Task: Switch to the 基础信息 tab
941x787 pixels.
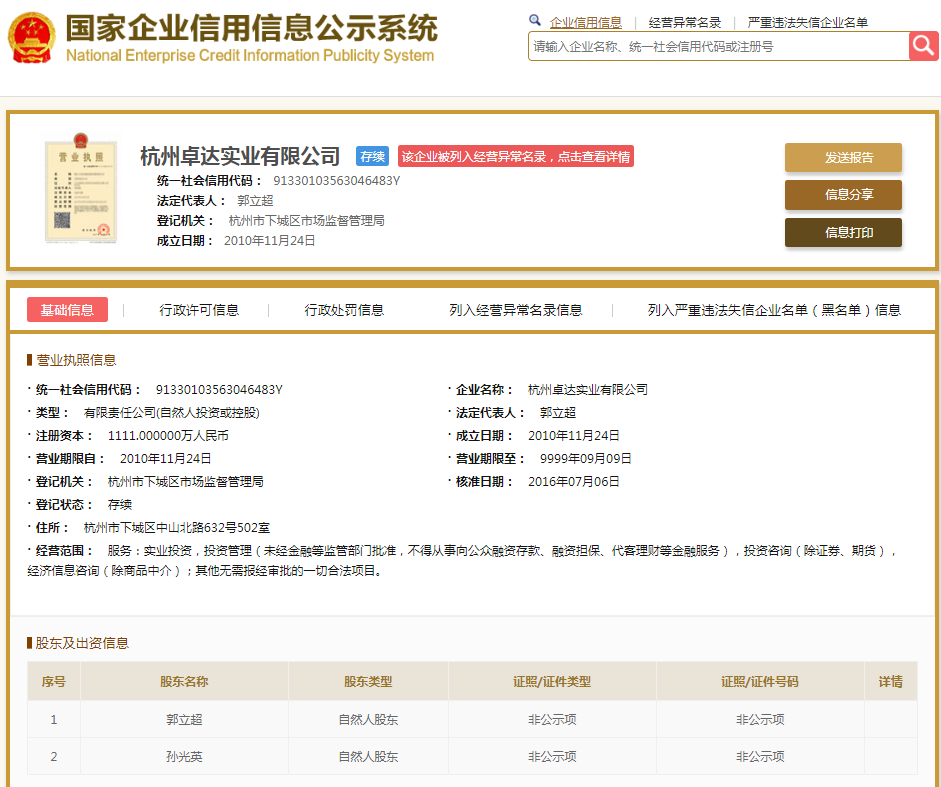Action: click(x=67, y=310)
